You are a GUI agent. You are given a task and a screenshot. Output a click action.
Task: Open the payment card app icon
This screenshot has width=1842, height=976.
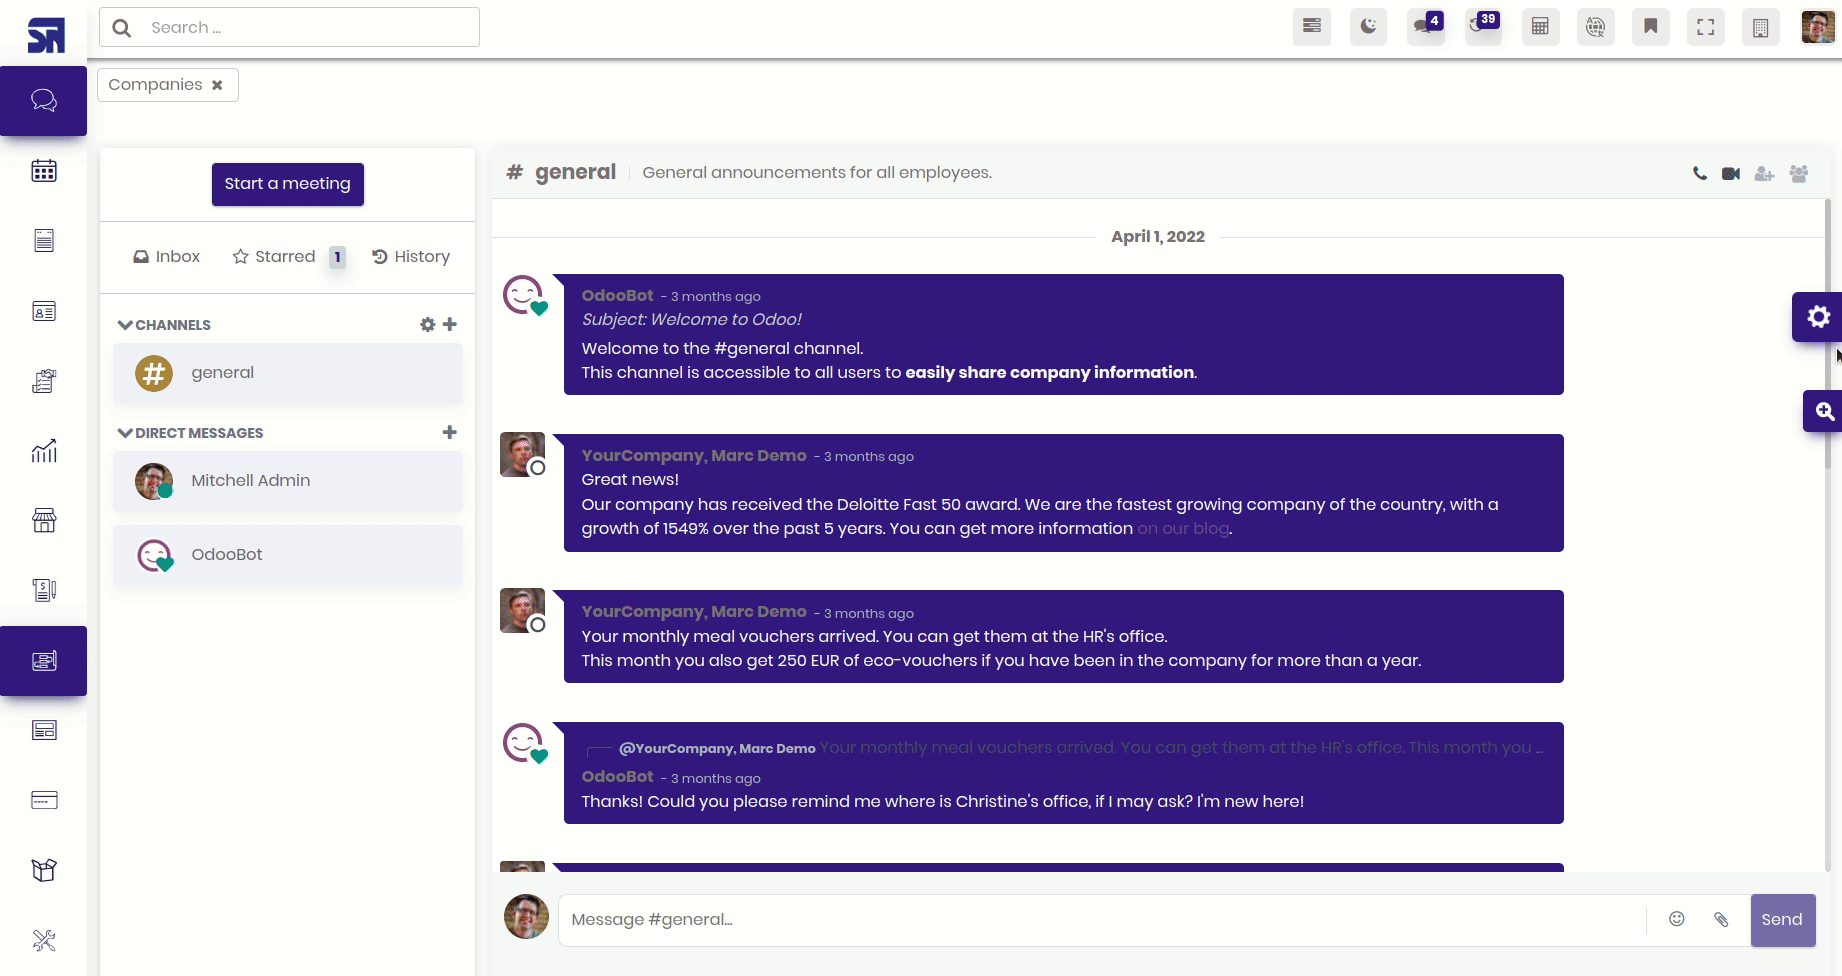44,800
